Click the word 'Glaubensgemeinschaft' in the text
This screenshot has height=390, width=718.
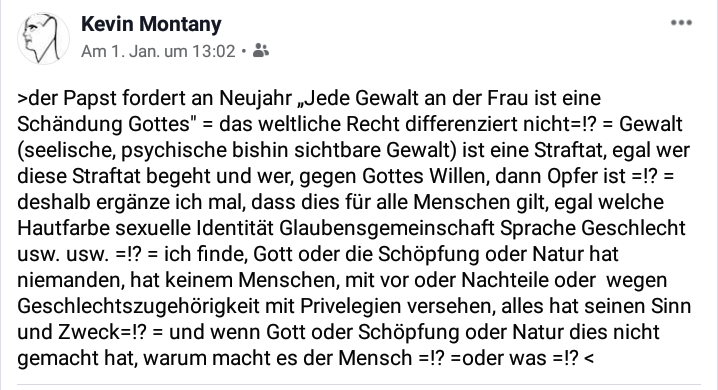coord(386,228)
